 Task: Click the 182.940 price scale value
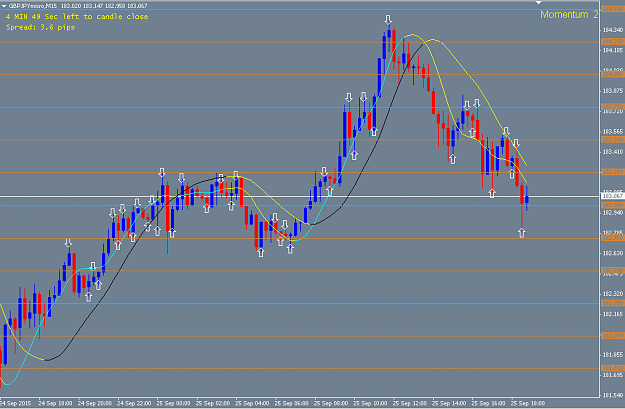[x=613, y=213]
